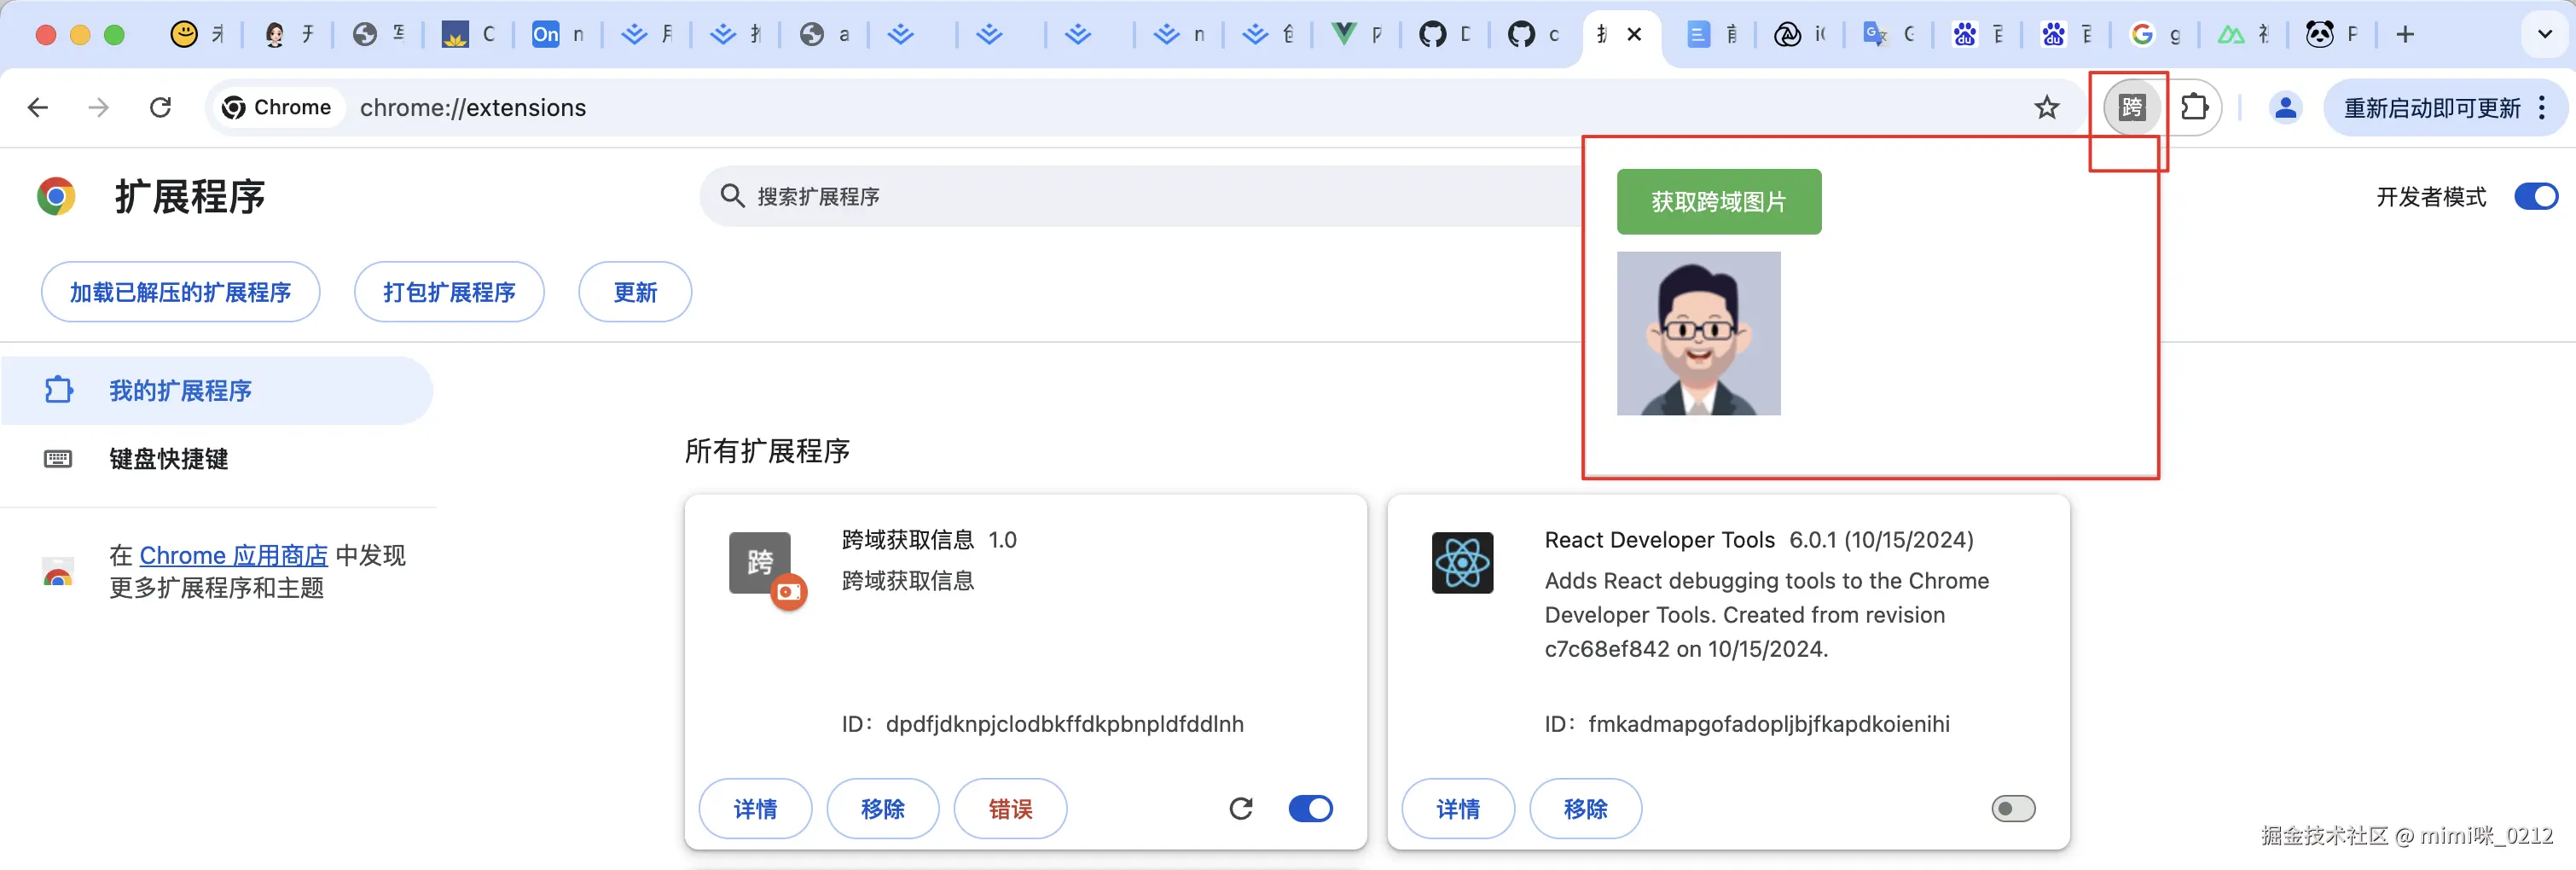The image size is (2576, 870).
Task: Expand the tab search dropdown arrow
Action: coord(2545,34)
